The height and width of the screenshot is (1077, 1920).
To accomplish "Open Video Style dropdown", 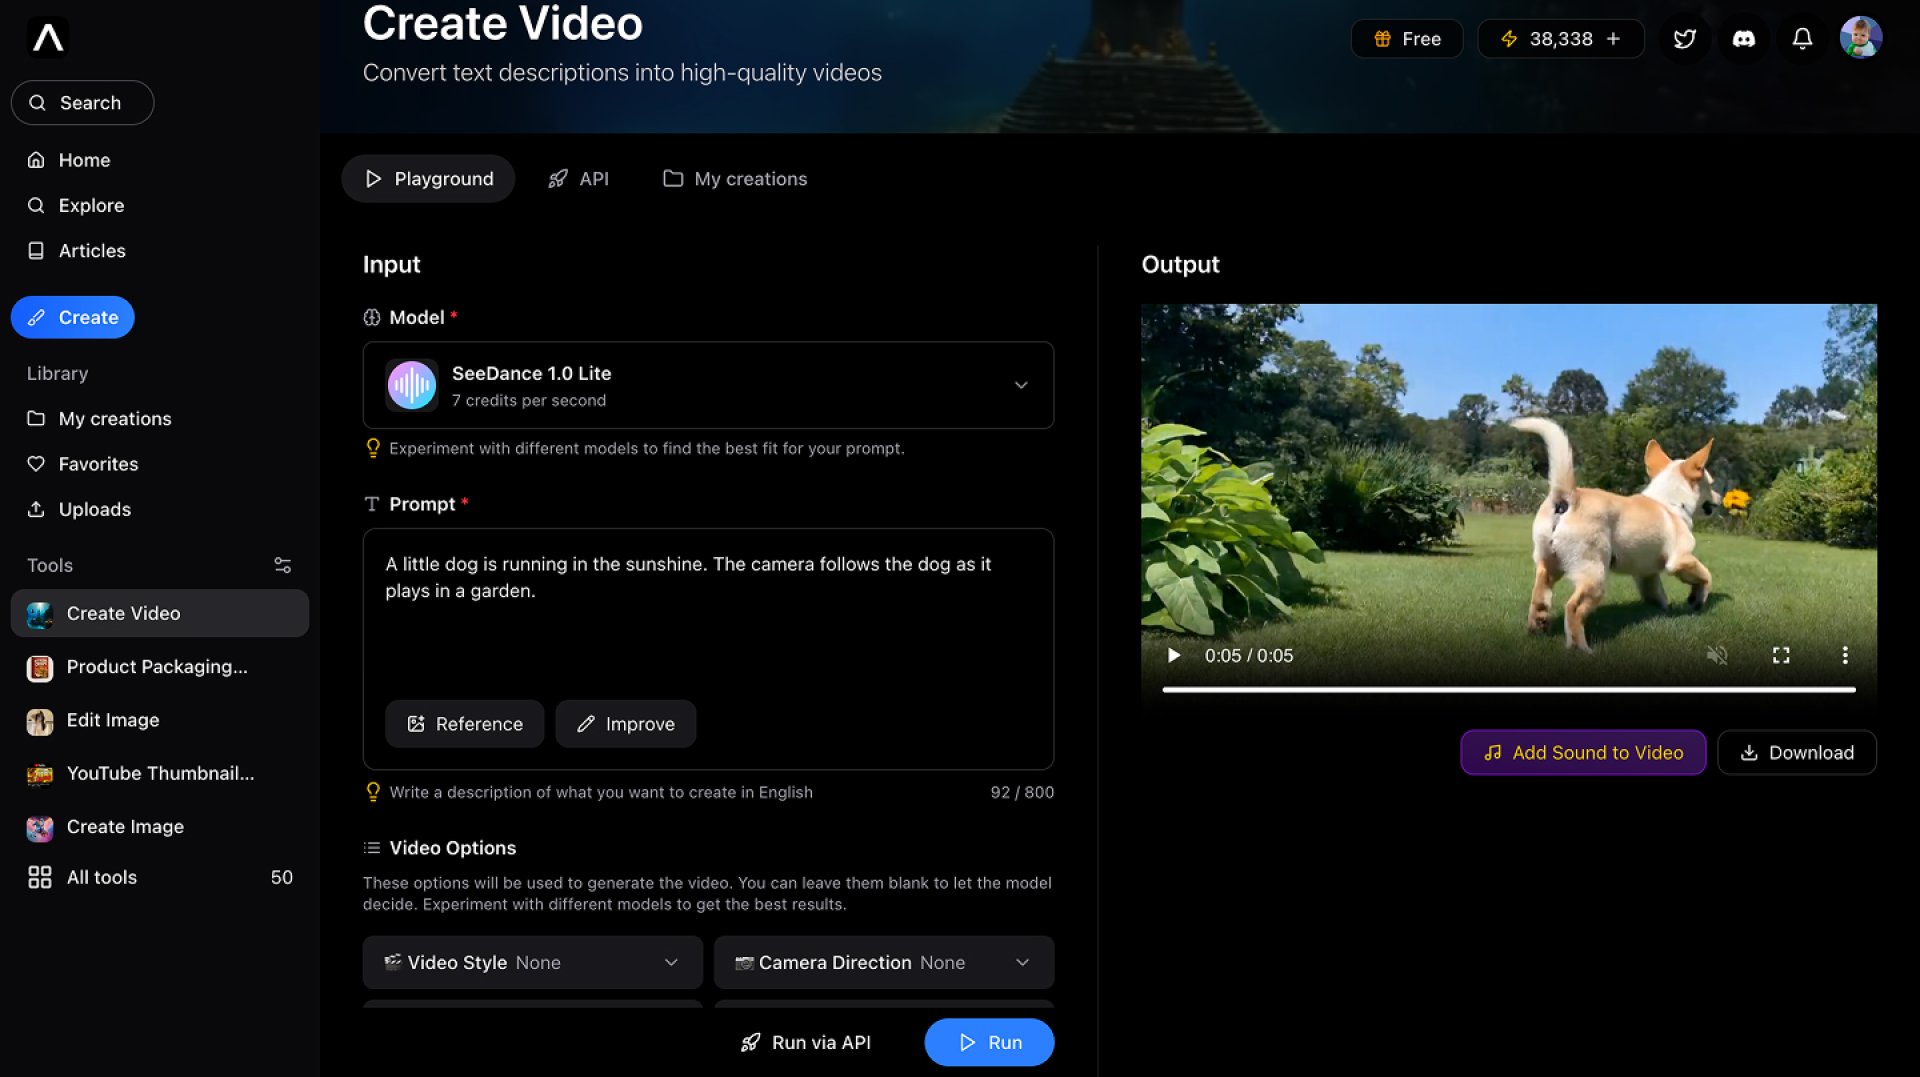I will 532,962.
